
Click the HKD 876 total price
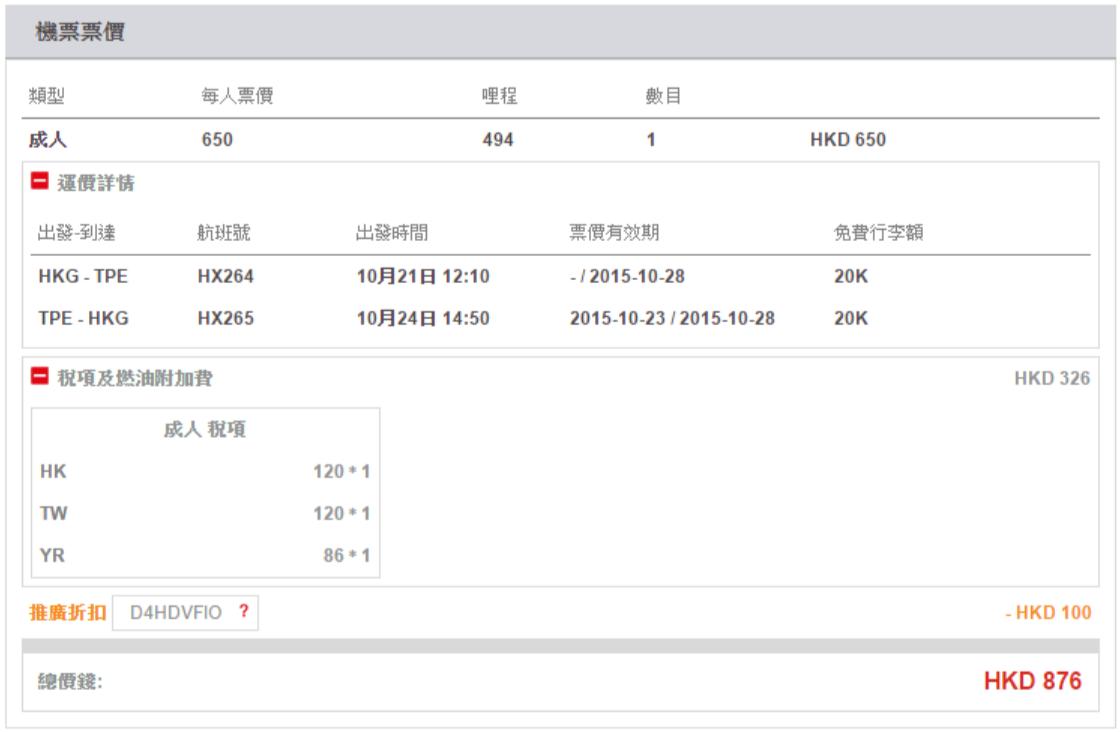click(1032, 682)
